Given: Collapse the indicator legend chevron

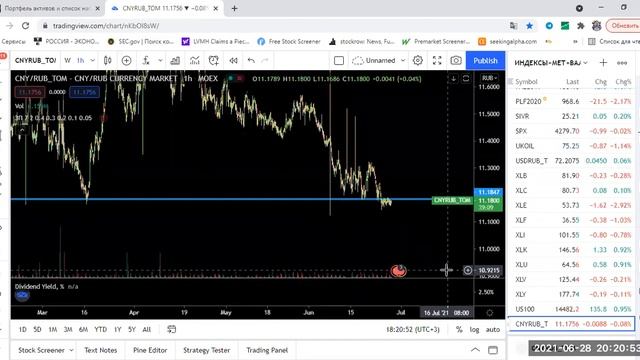Looking at the screenshot, I should point(22,130).
